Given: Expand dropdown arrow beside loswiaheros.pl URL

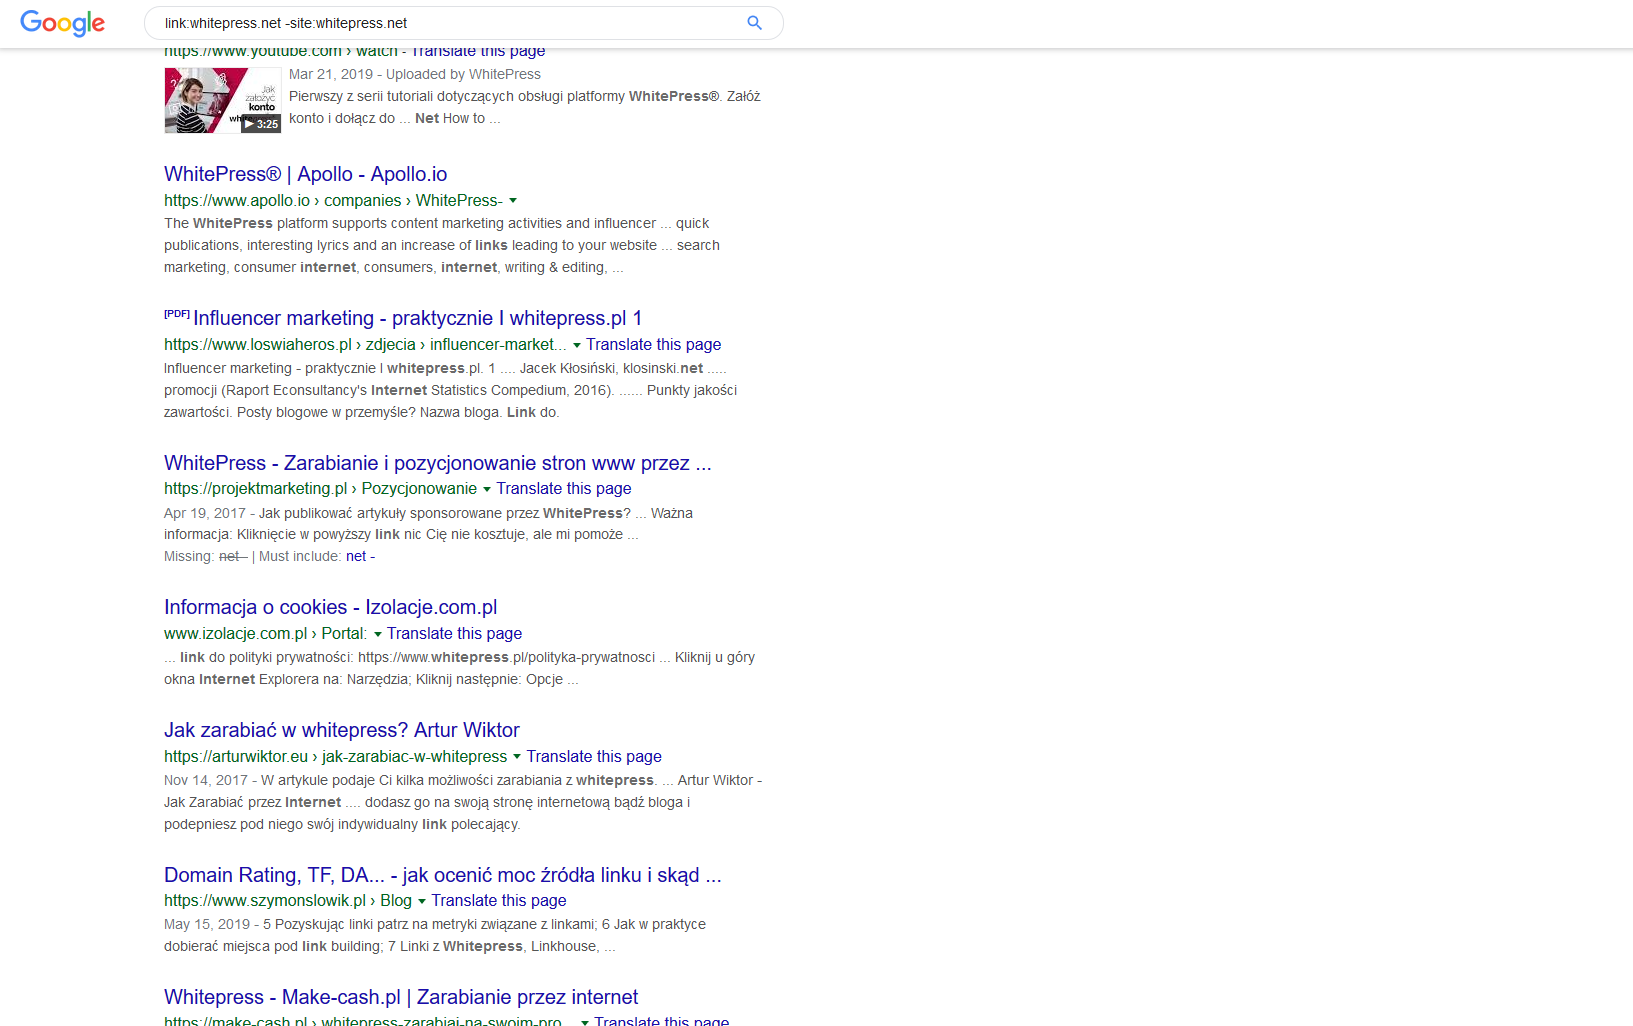Looking at the screenshot, I should point(577,345).
